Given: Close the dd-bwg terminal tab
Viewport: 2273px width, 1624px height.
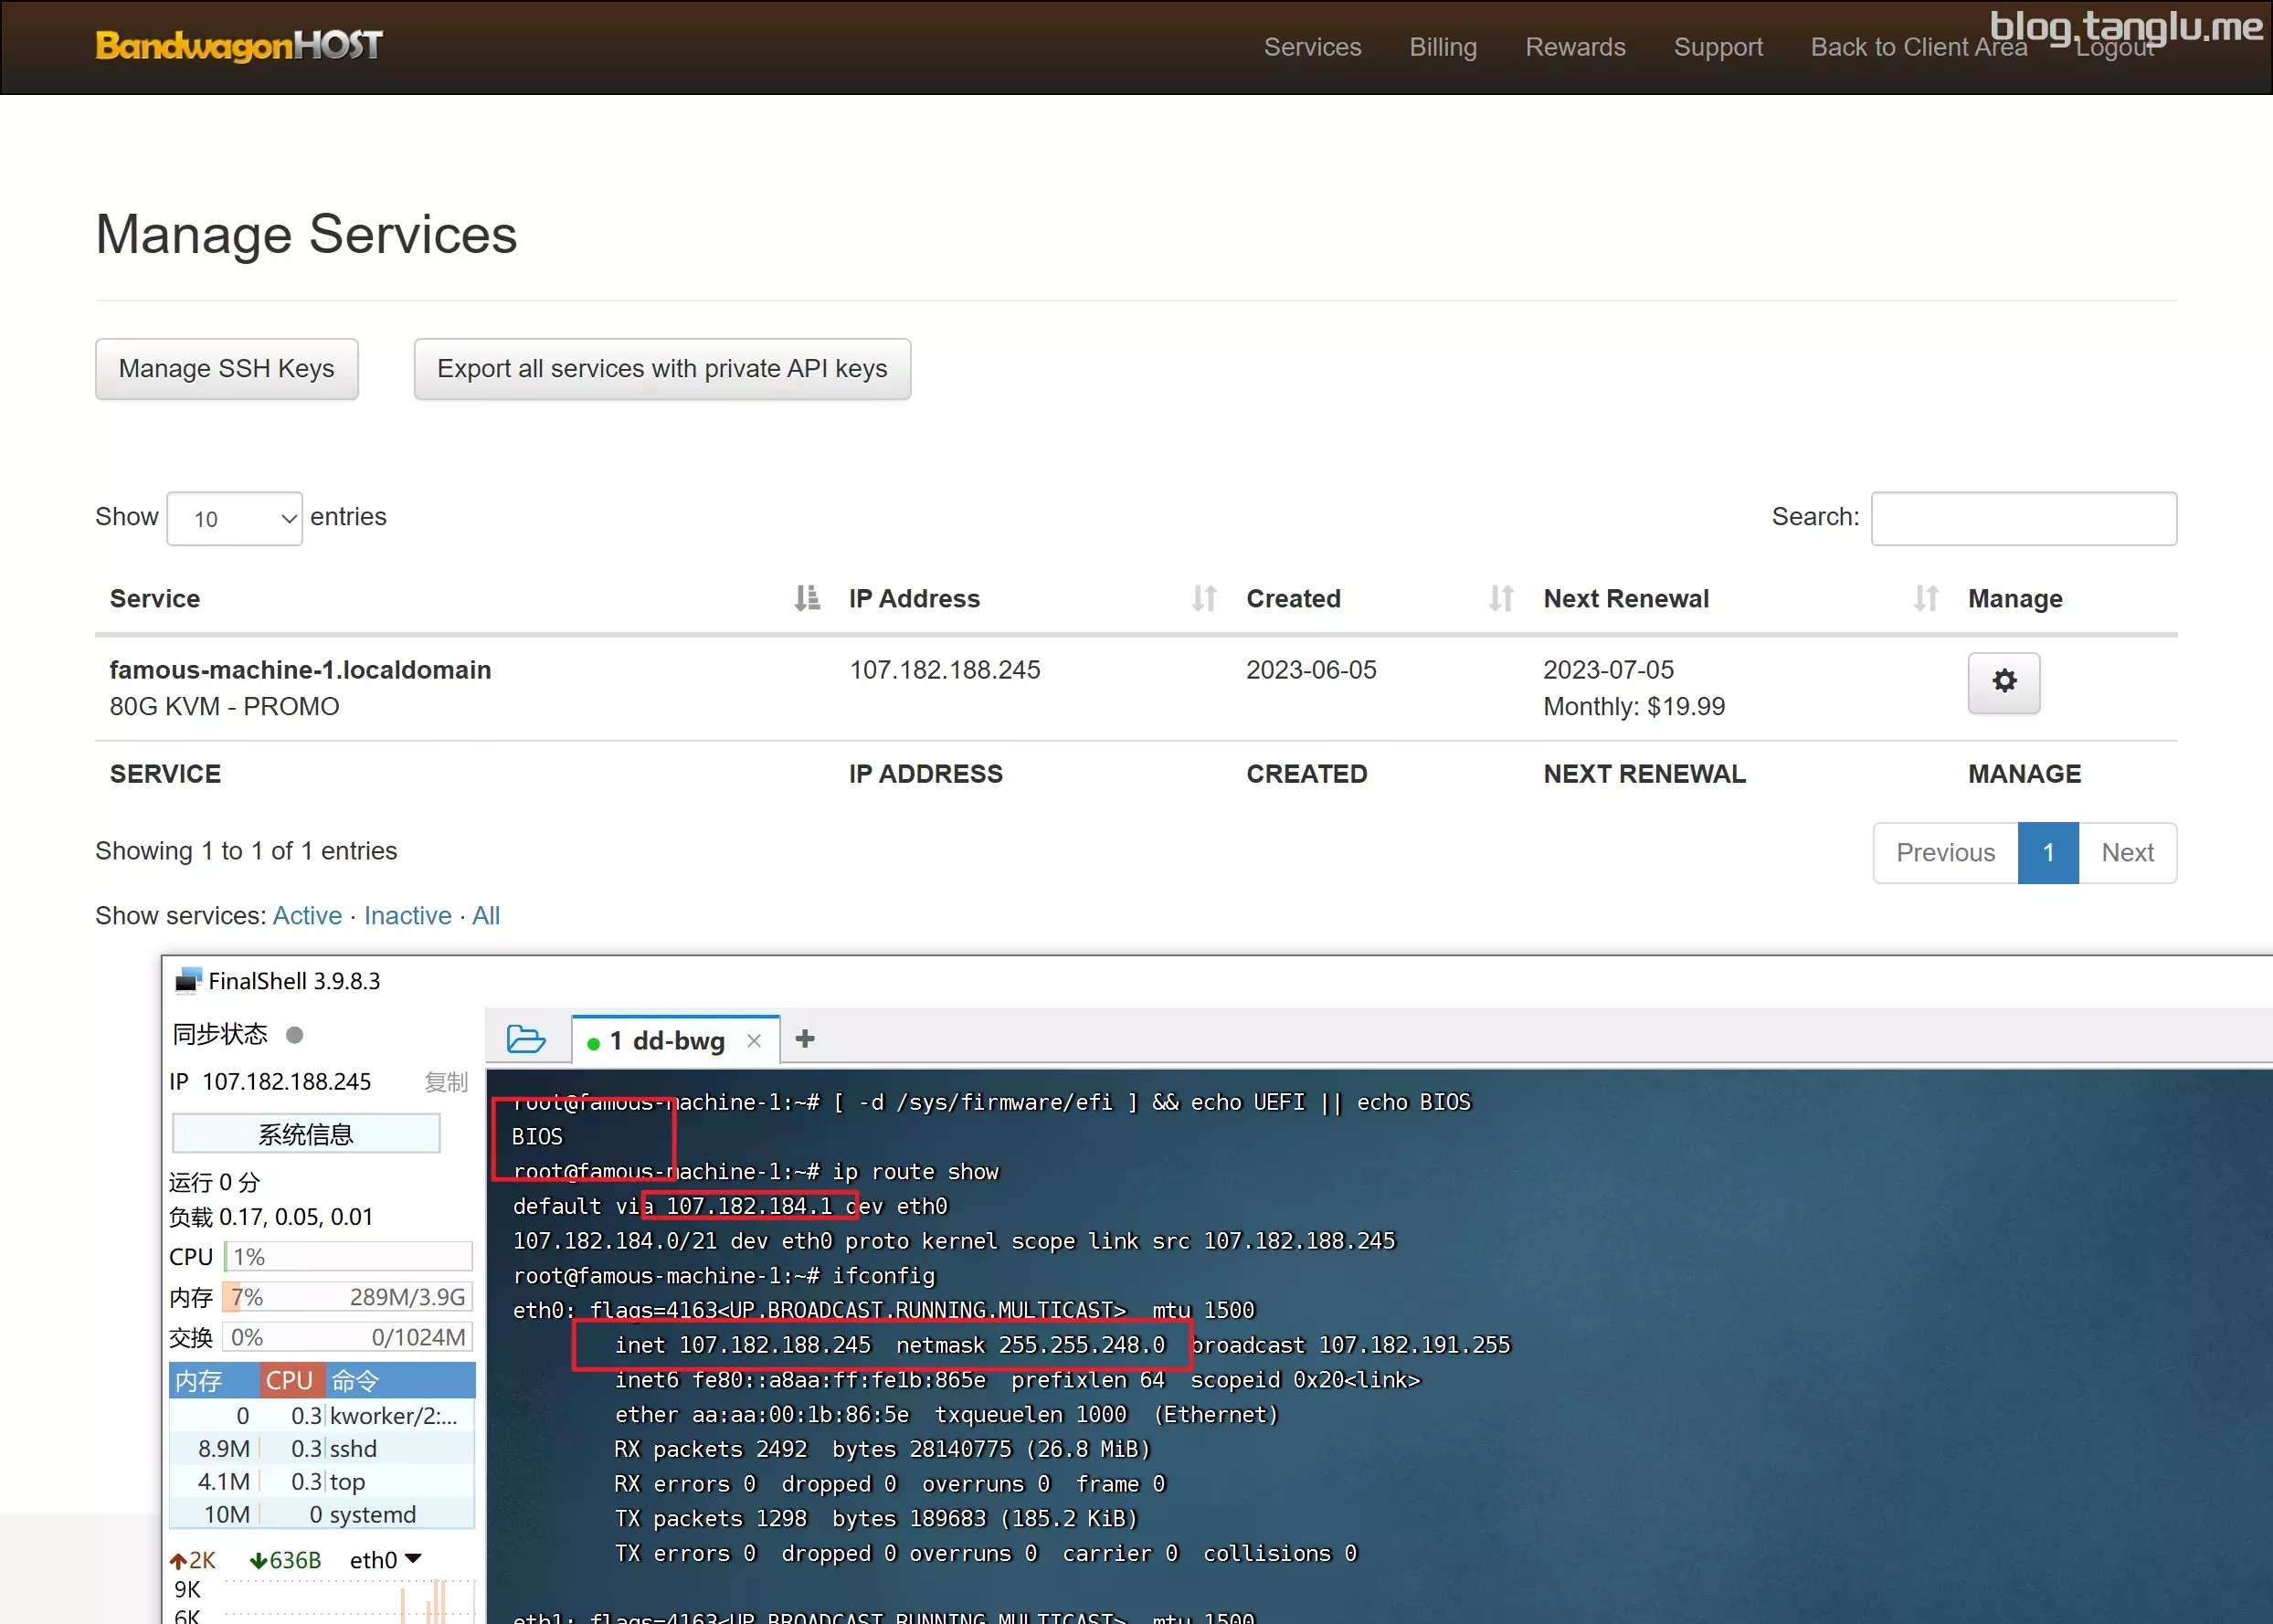Looking at the screenshot, I should coord(754,1041).
